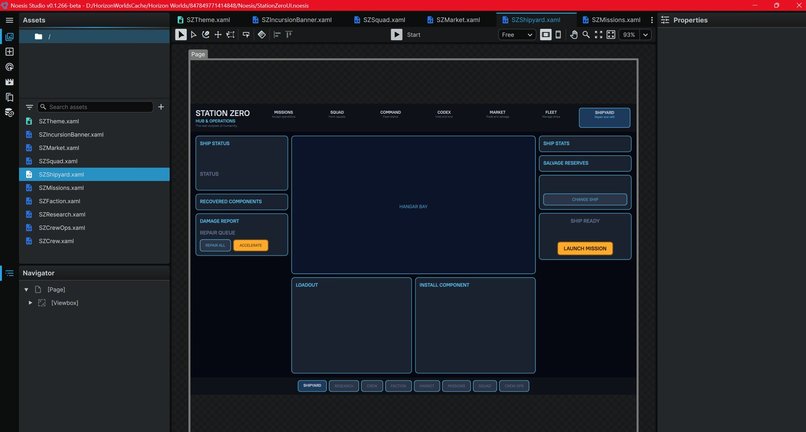
Task: Select the solid arrow selection tool
Action: click(181, 34)
